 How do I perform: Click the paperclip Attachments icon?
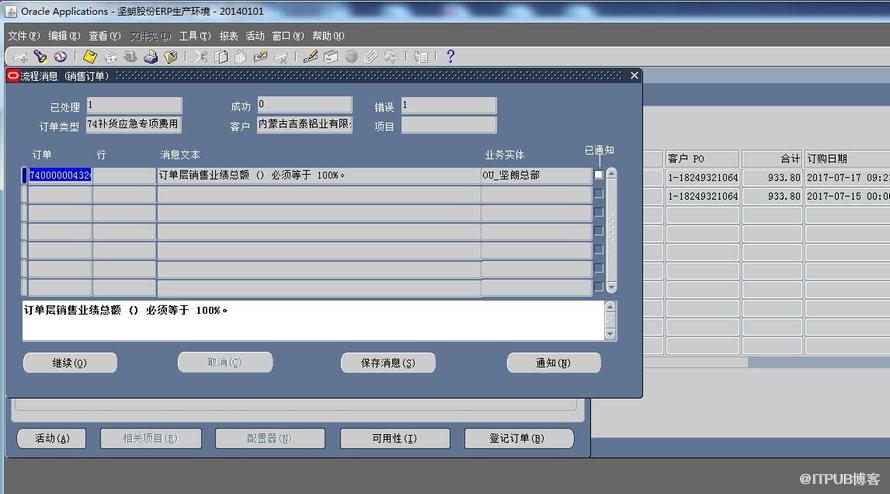pyautogui.click(x=371, y=57)
